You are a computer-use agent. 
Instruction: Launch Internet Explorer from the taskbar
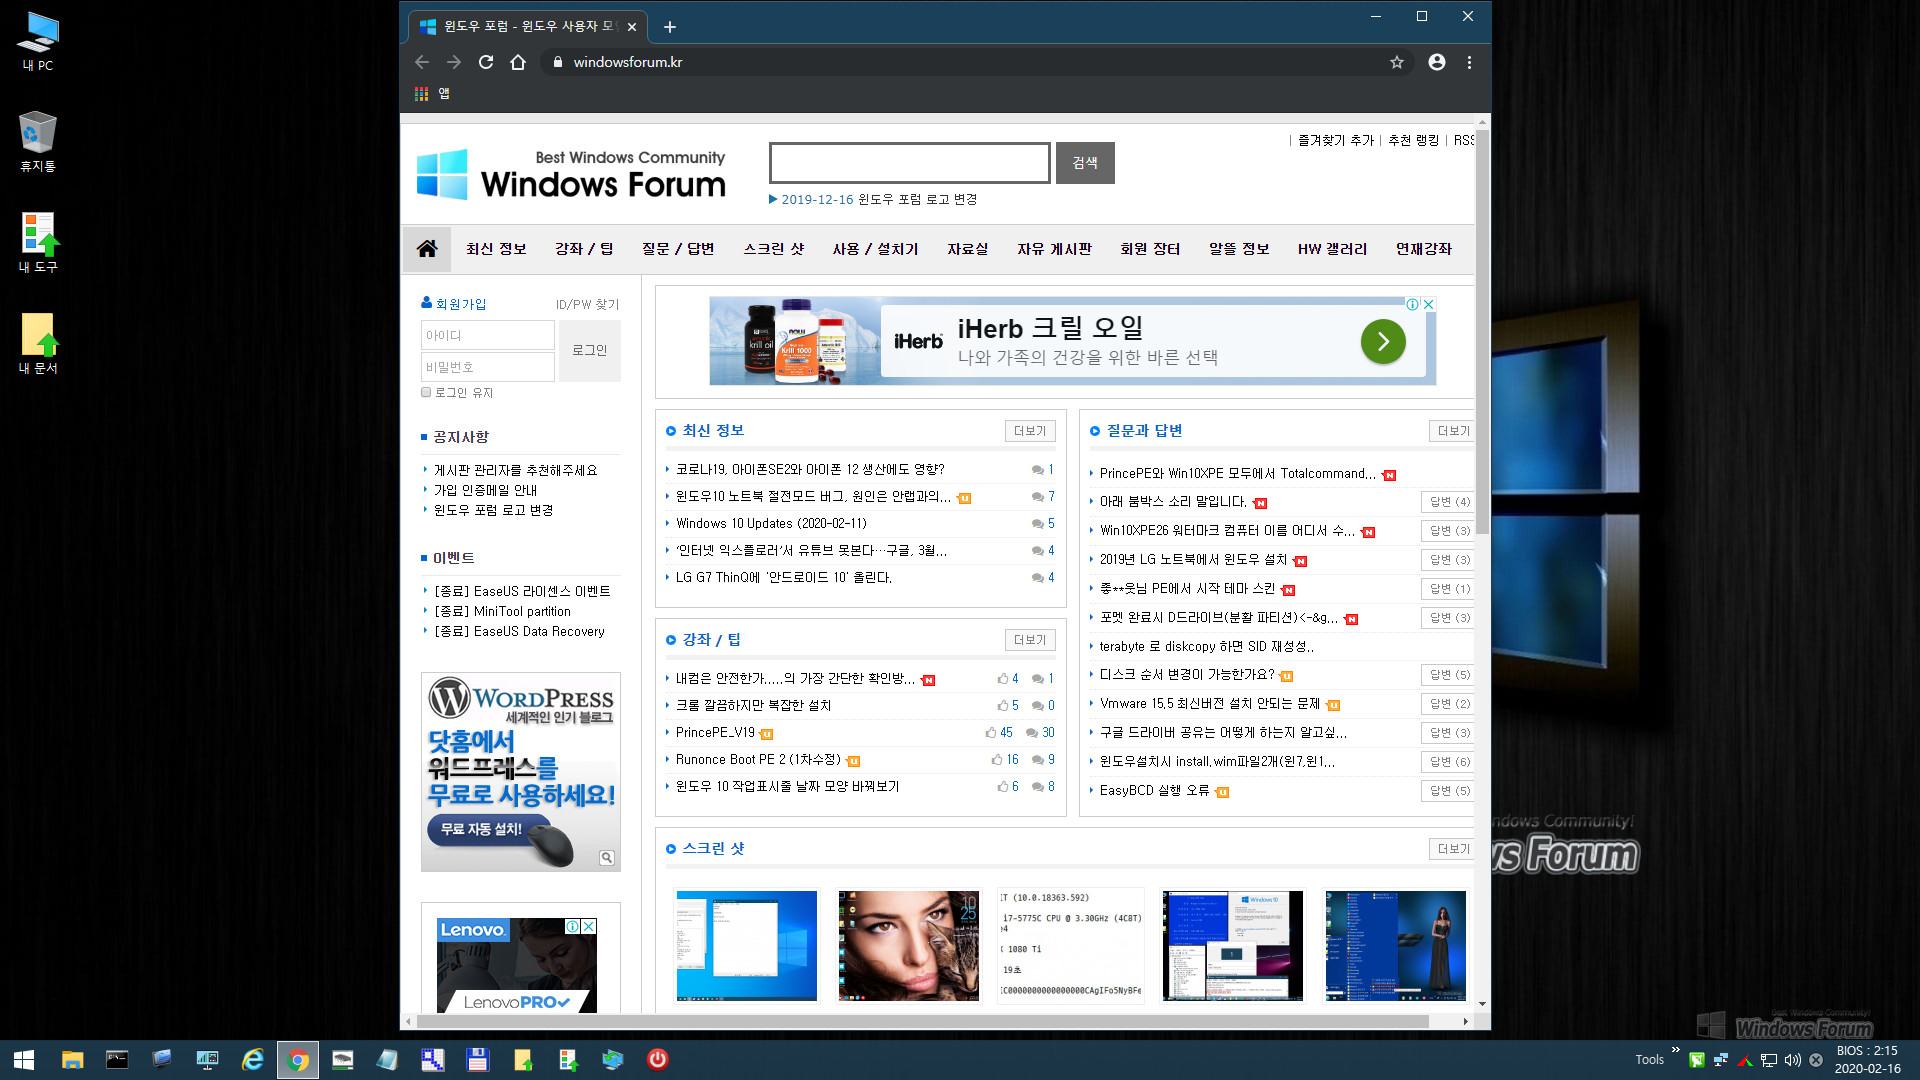click(253, 1060)
